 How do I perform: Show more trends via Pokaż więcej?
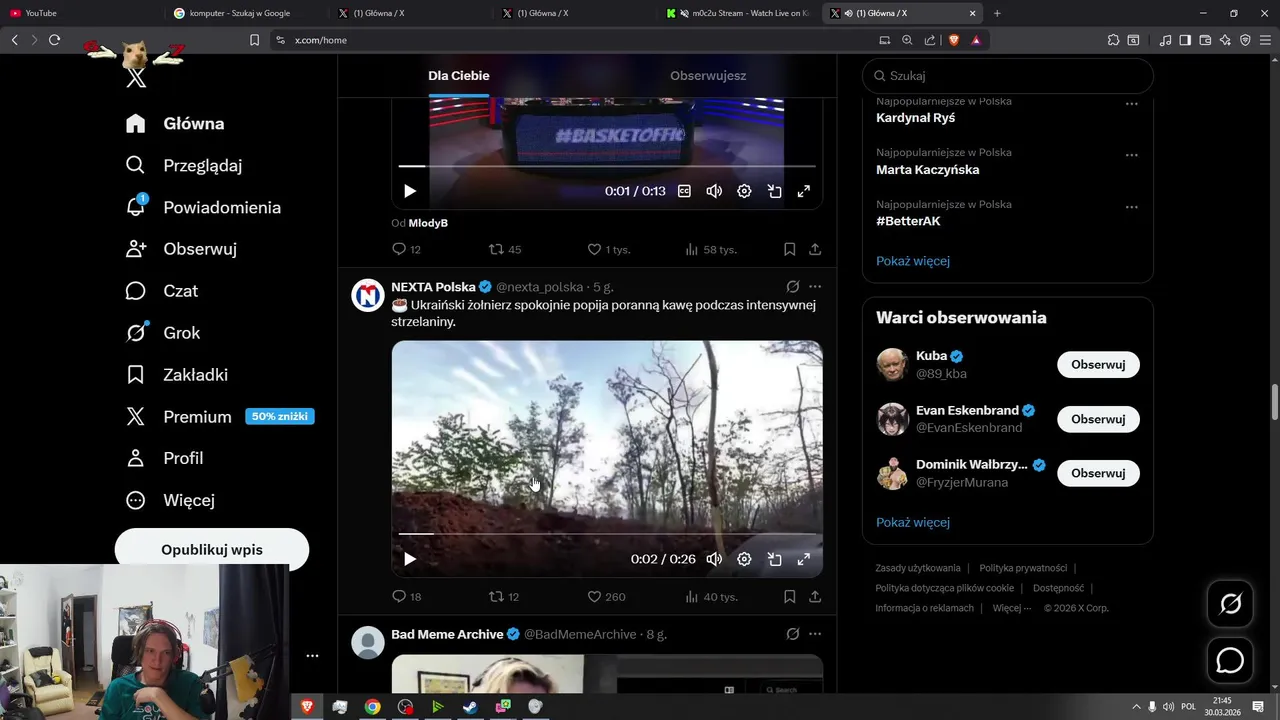pyautogui.click(x=913, y=261)
